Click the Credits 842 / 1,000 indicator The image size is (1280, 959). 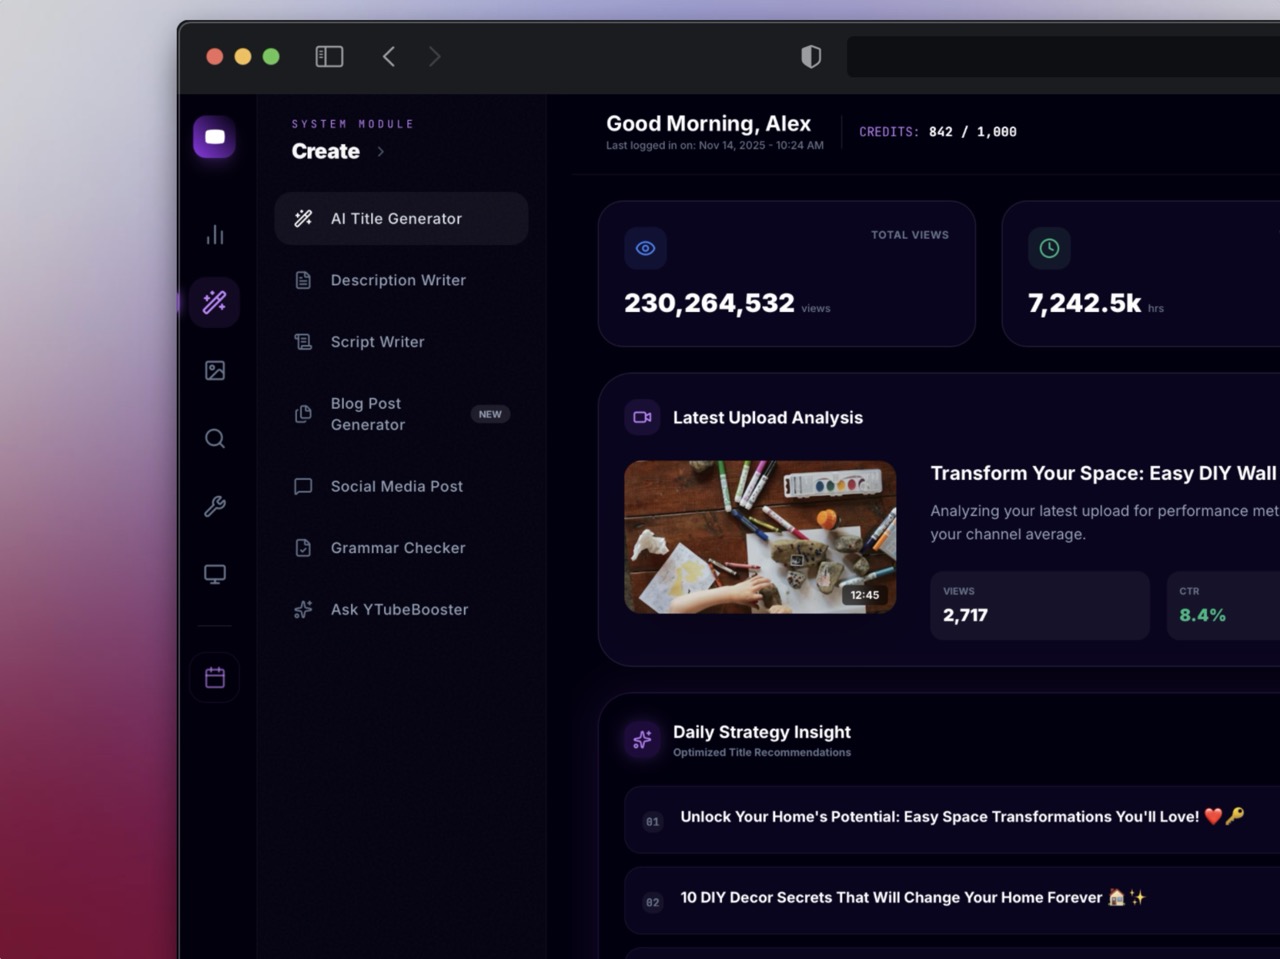pyautogui.click(x=937, y=132)
